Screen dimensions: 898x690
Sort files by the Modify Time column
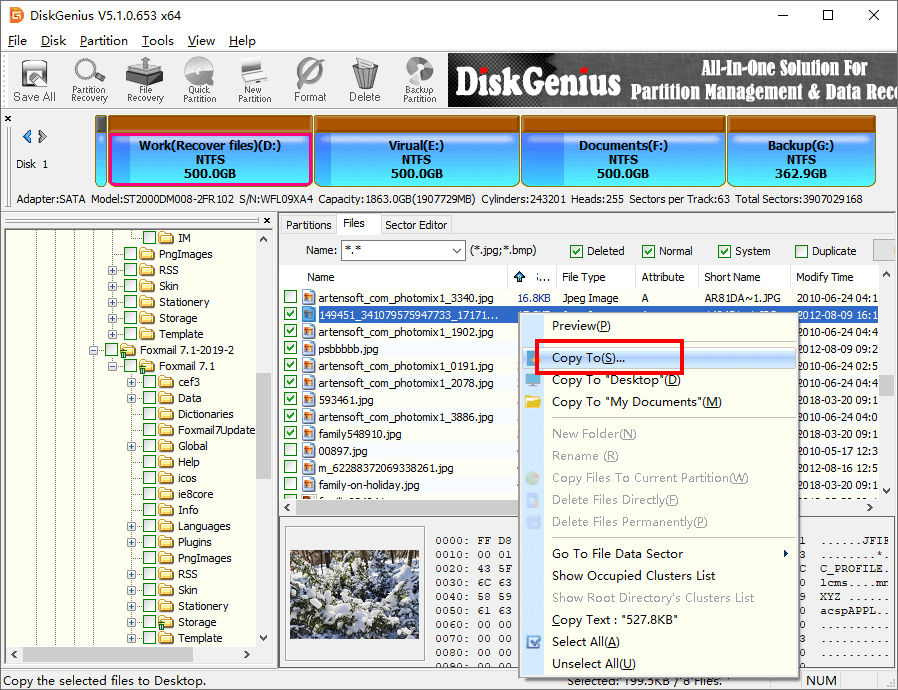coord(834,277)
